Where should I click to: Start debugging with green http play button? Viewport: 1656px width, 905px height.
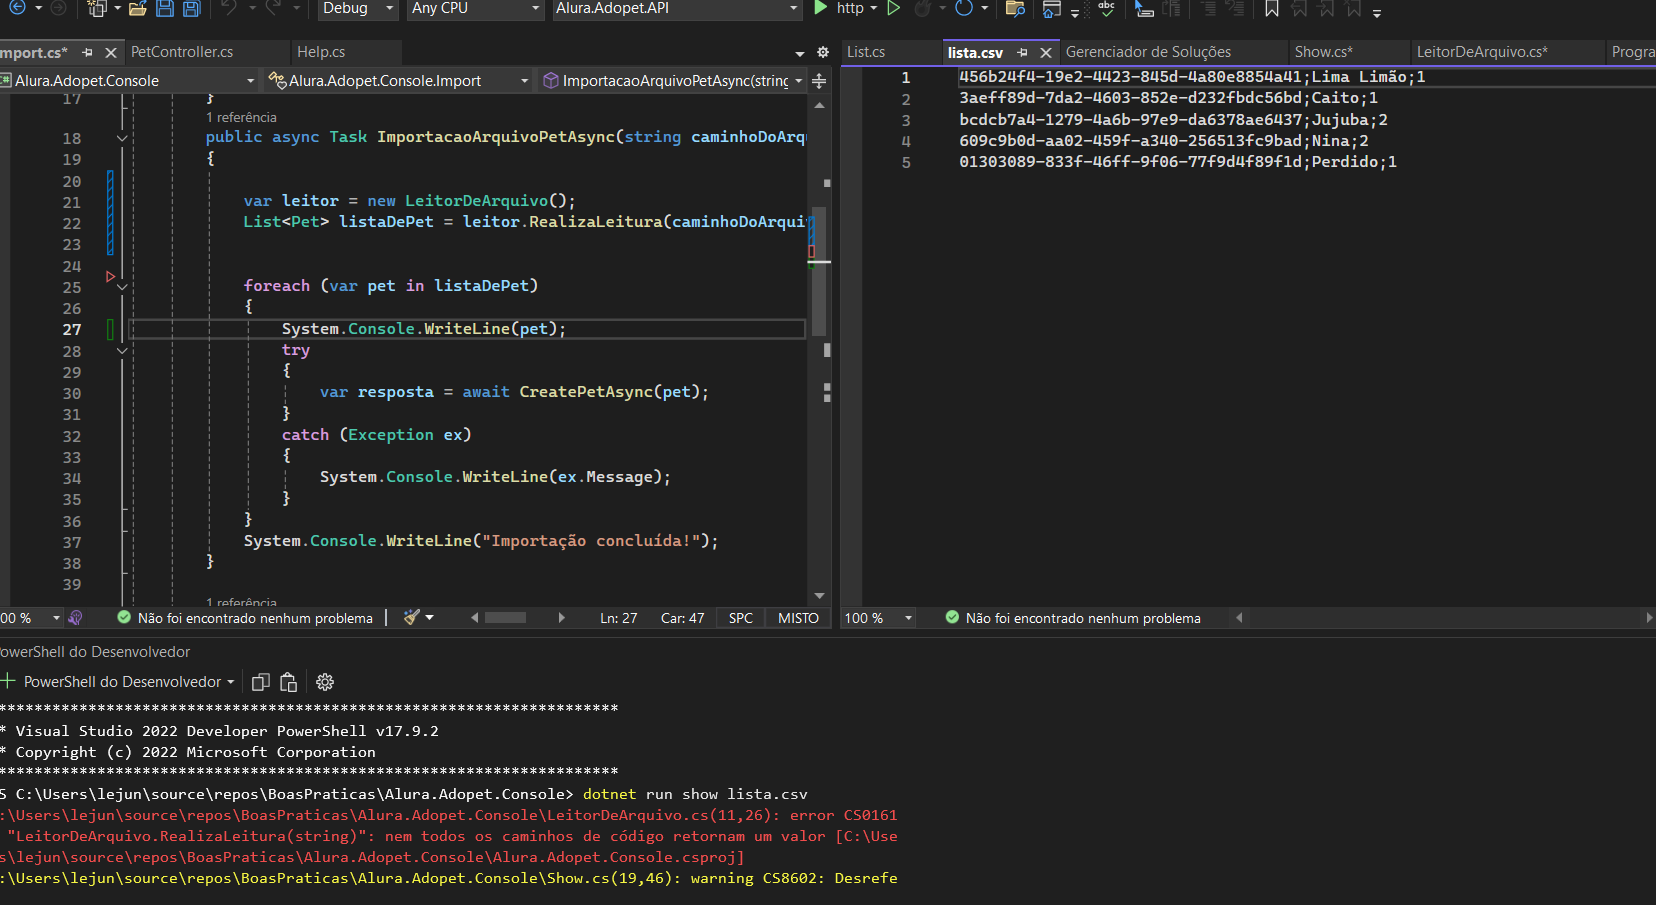pos(821,8)
